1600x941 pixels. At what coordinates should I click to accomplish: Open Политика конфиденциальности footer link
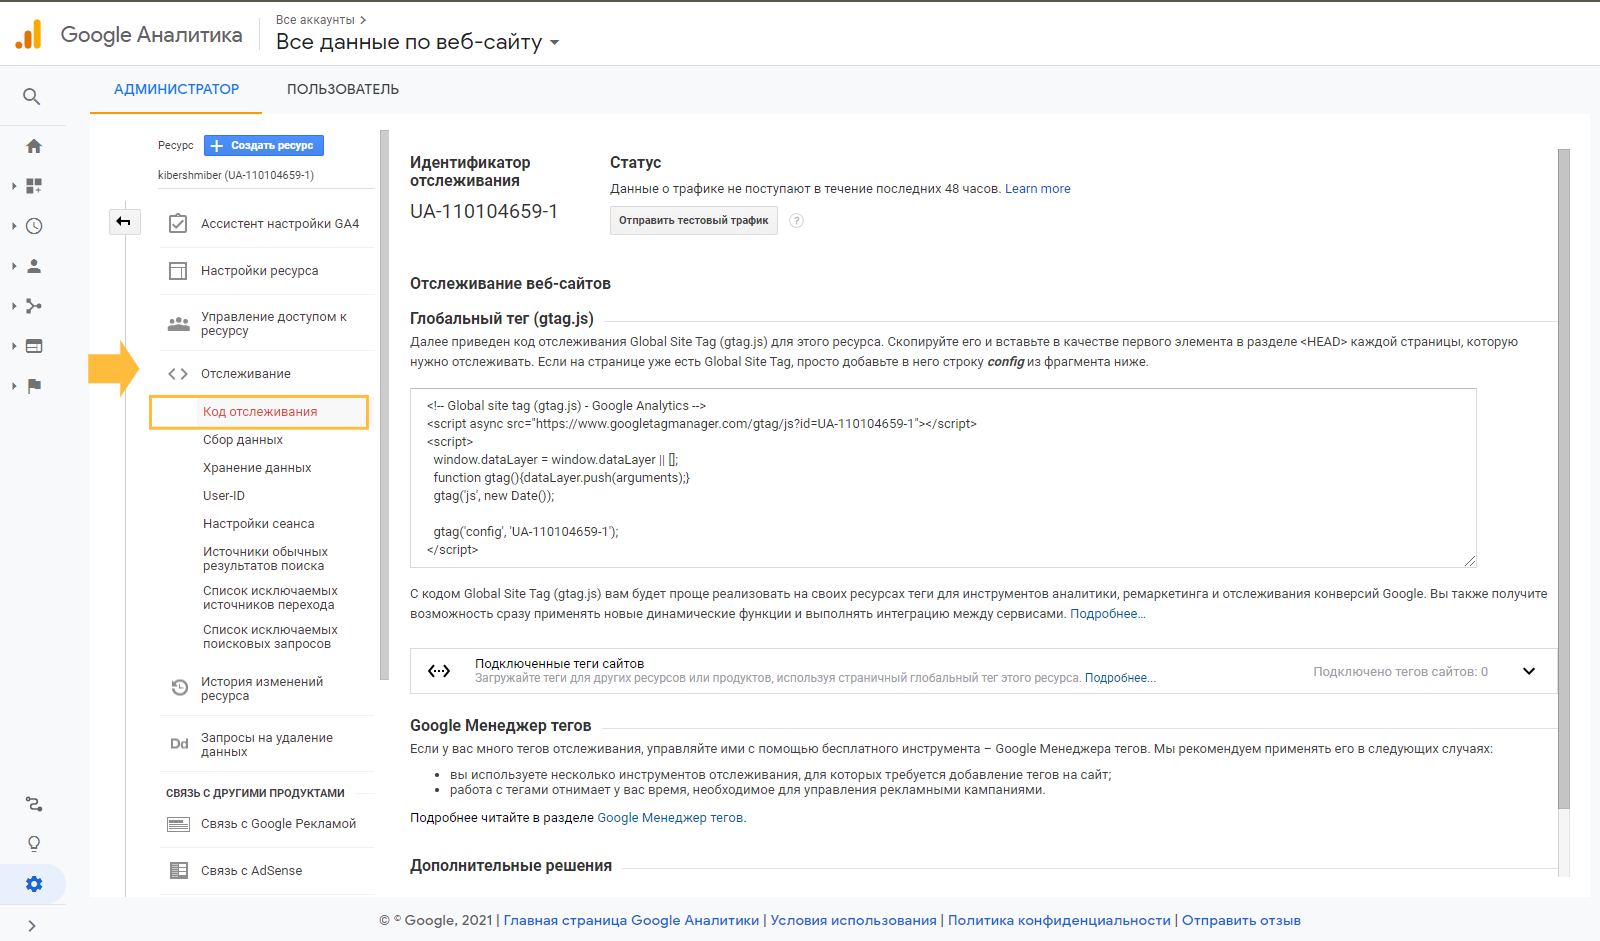pos(1059,921)
